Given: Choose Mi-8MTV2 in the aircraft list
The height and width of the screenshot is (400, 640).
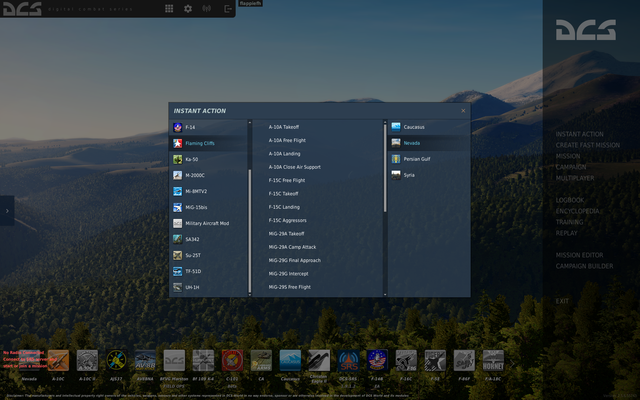Looking at the screenshot, I should (208, 191).
